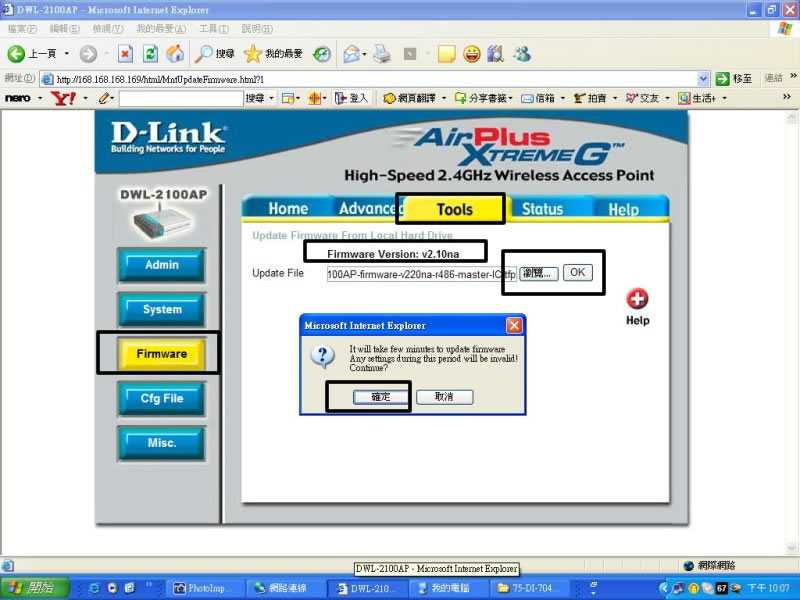This screenshot has width=800, height=600.
Task: Expand the Mail icon dropdown arrow
Action: tap(364, 54)
